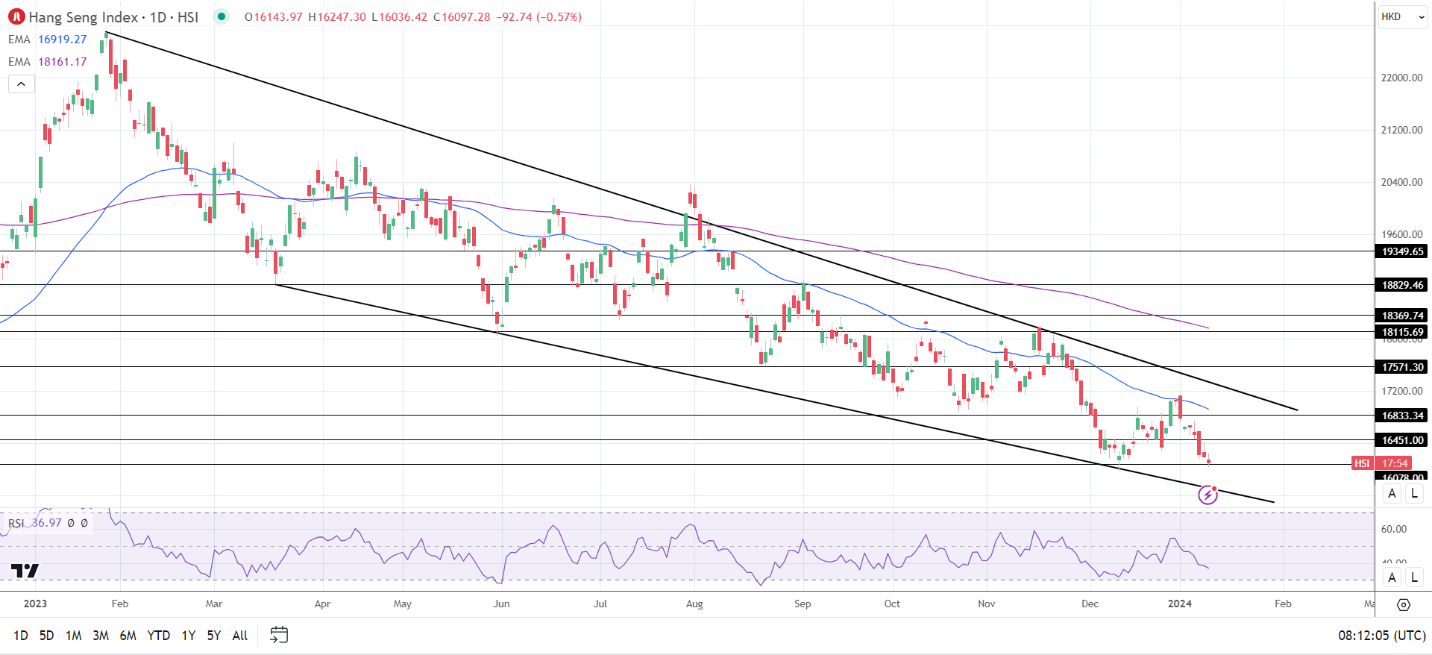
Task: Toggle auto scale A on price pane
Action: (1392, 493)
